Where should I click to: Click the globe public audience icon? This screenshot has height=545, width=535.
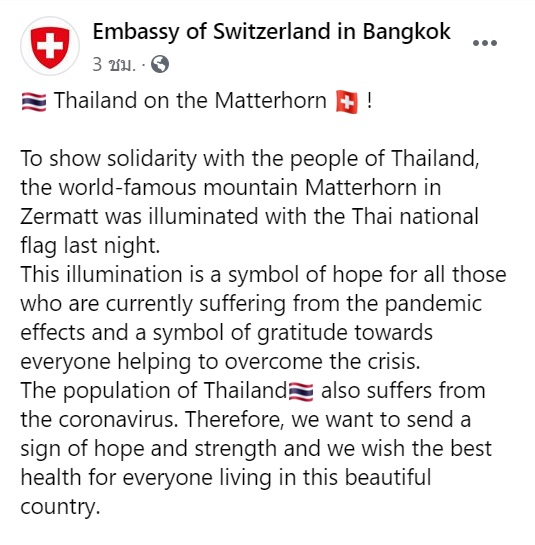[x=160, y=64]
